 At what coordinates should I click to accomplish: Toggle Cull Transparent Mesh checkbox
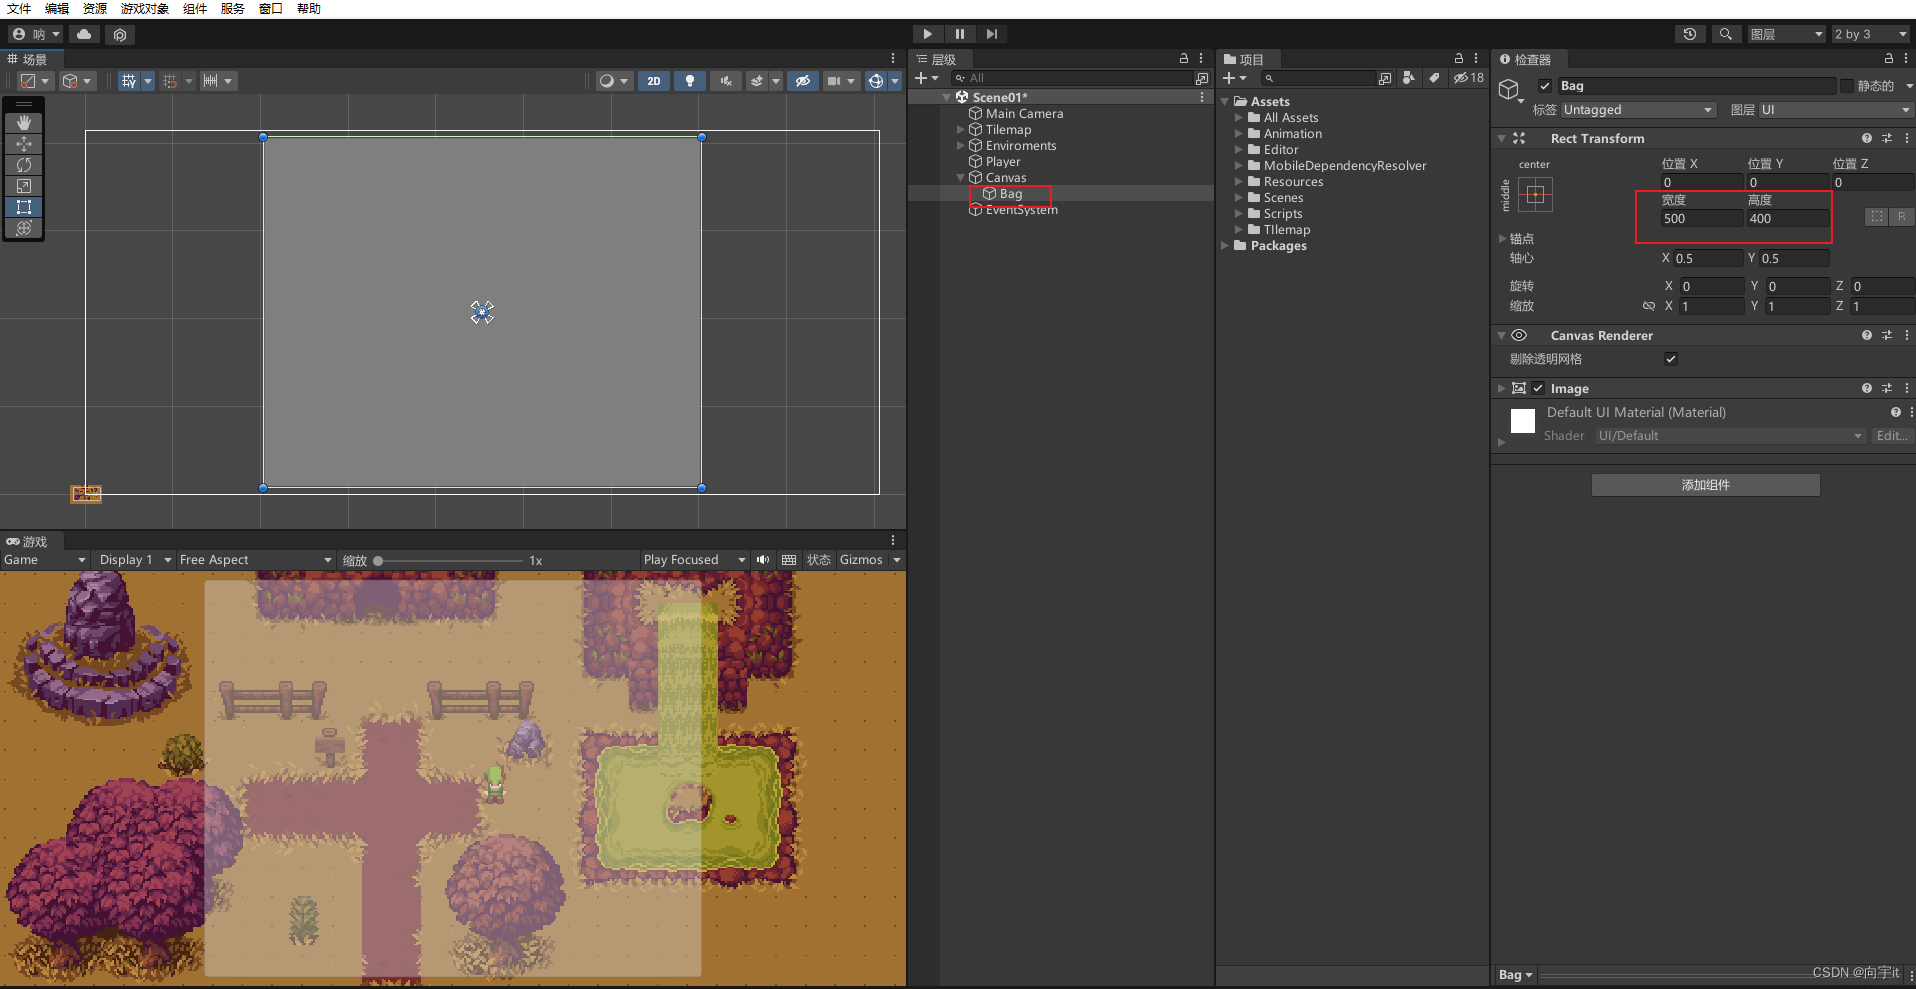pyautogui.click(x=1670, y=359)
